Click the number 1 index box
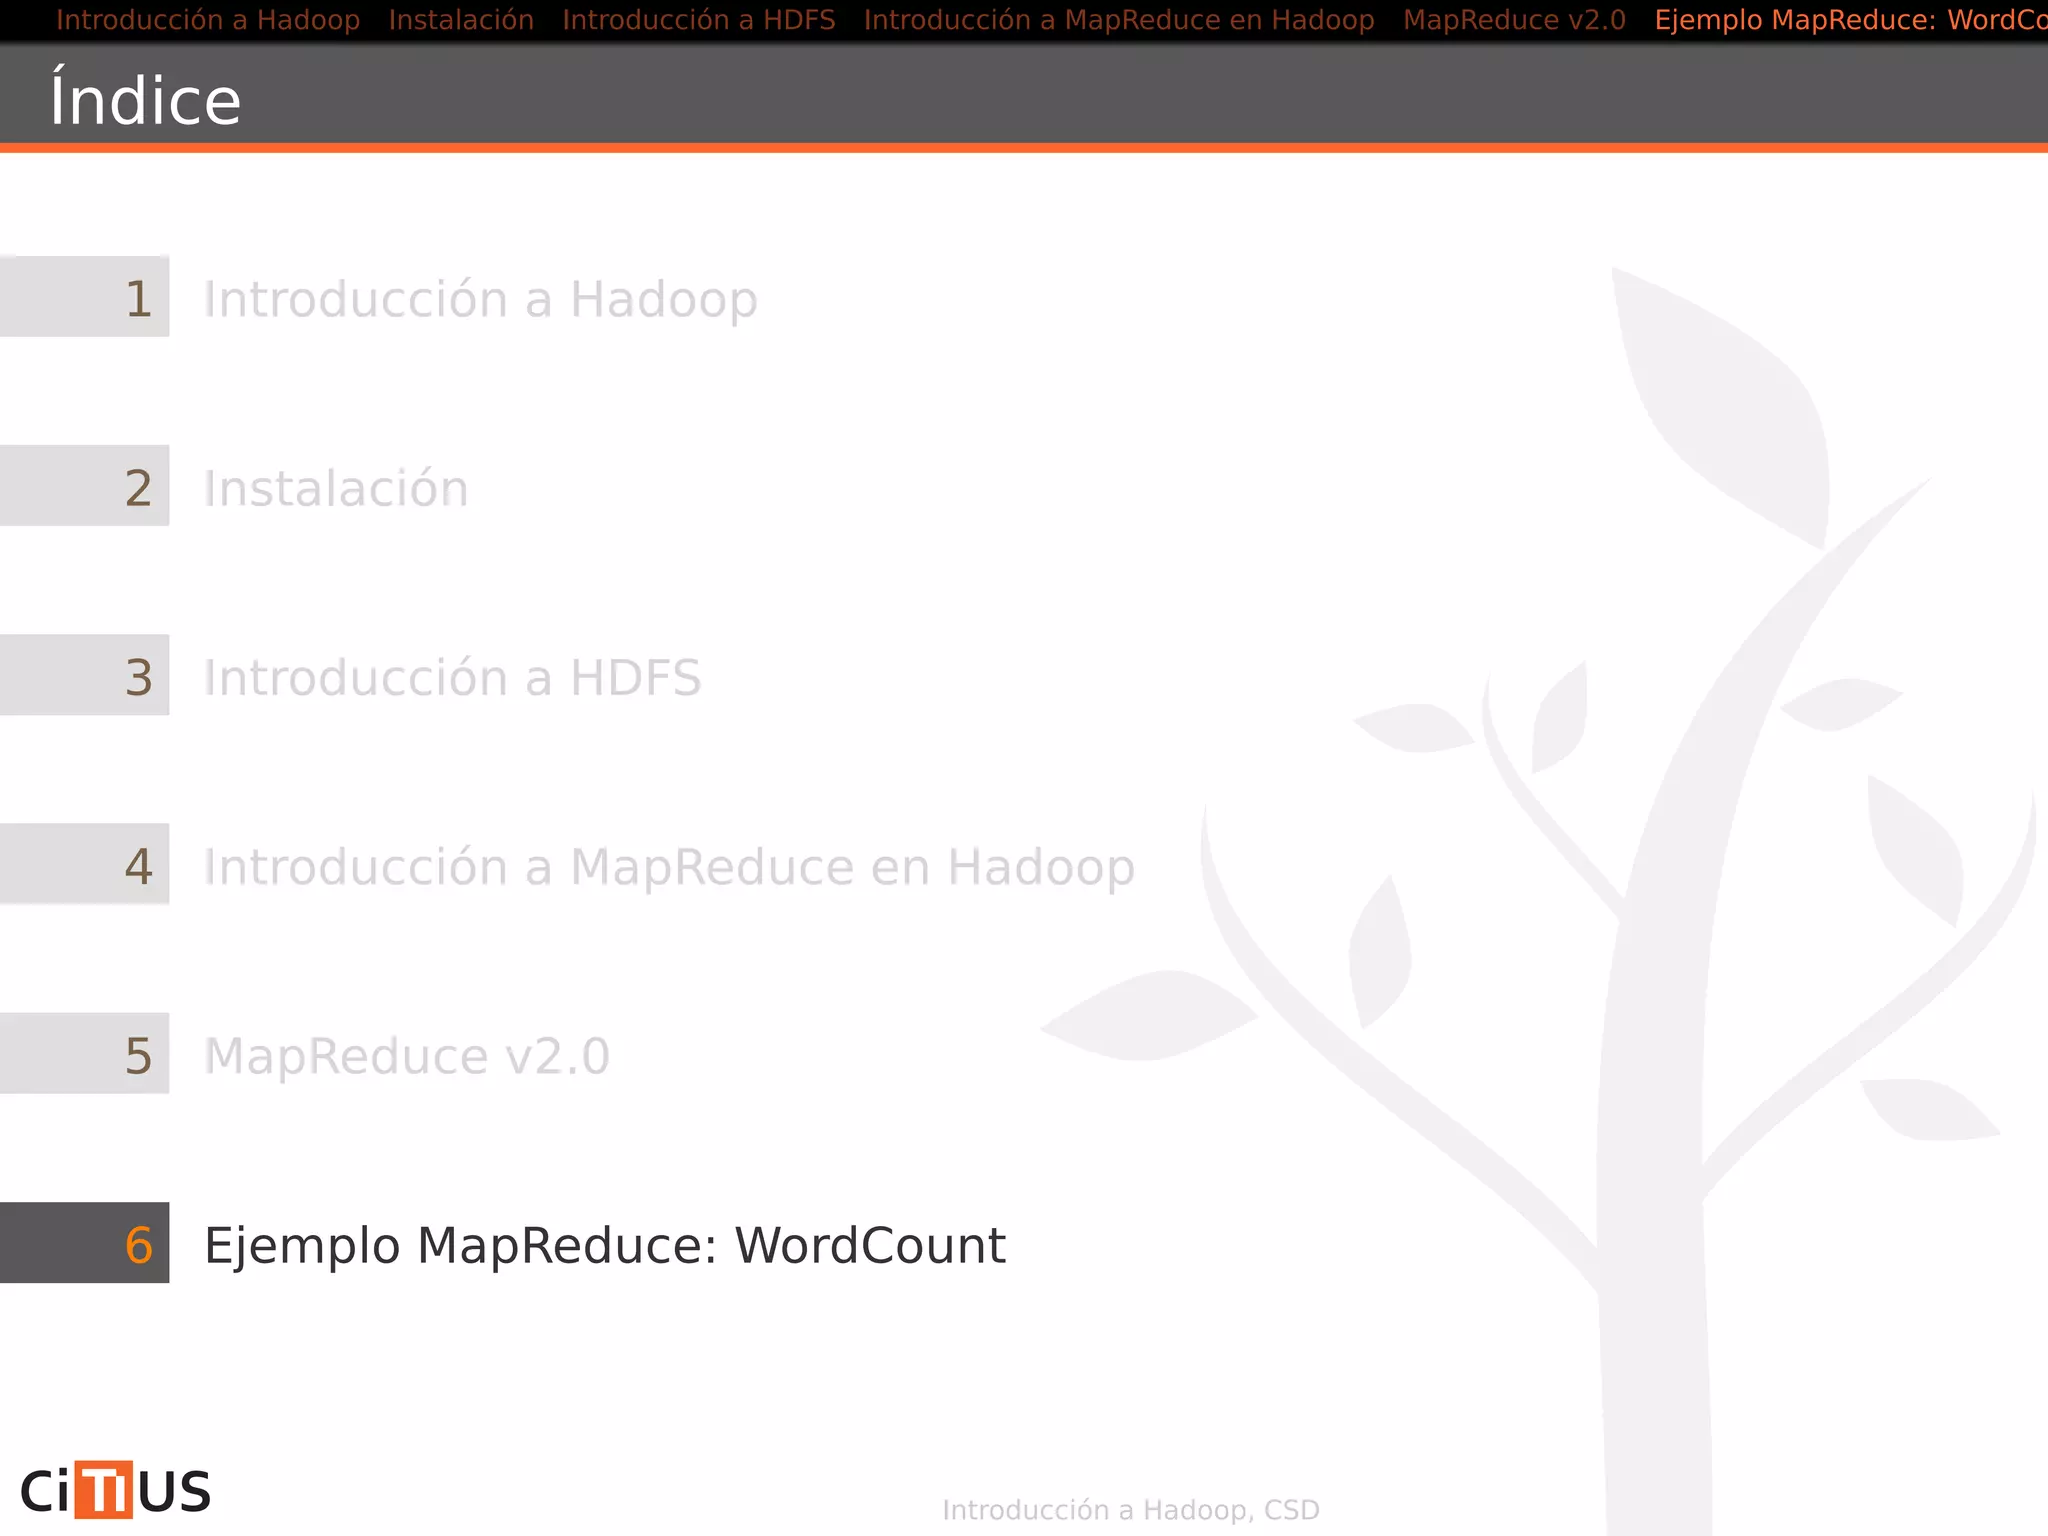This screenshot has width=2048, height=1536. pyautogui.click(x=85, y=296)
